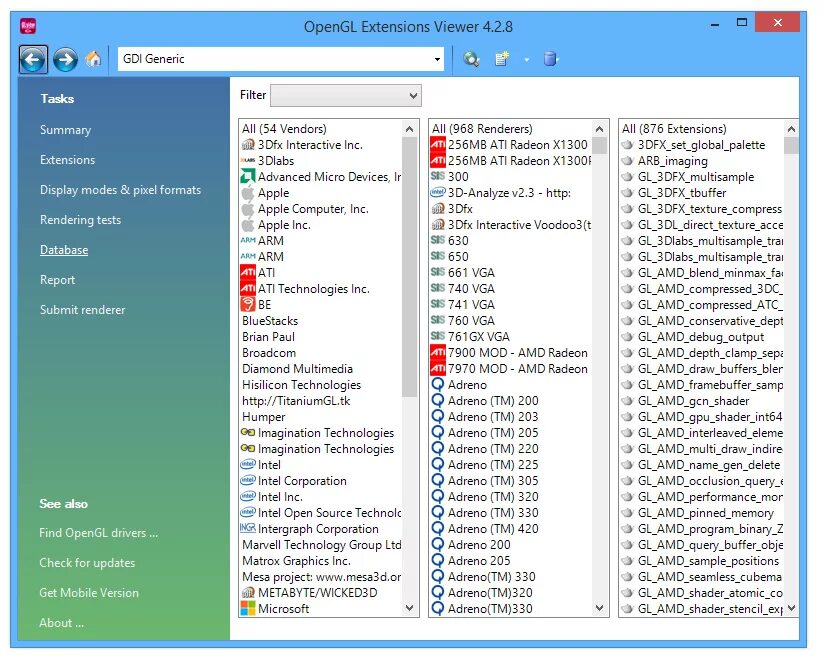Viewport: 823px width, 663px height.
Task: Open the Extensions task
Action: pyautogui.click(x=67, y=160)
